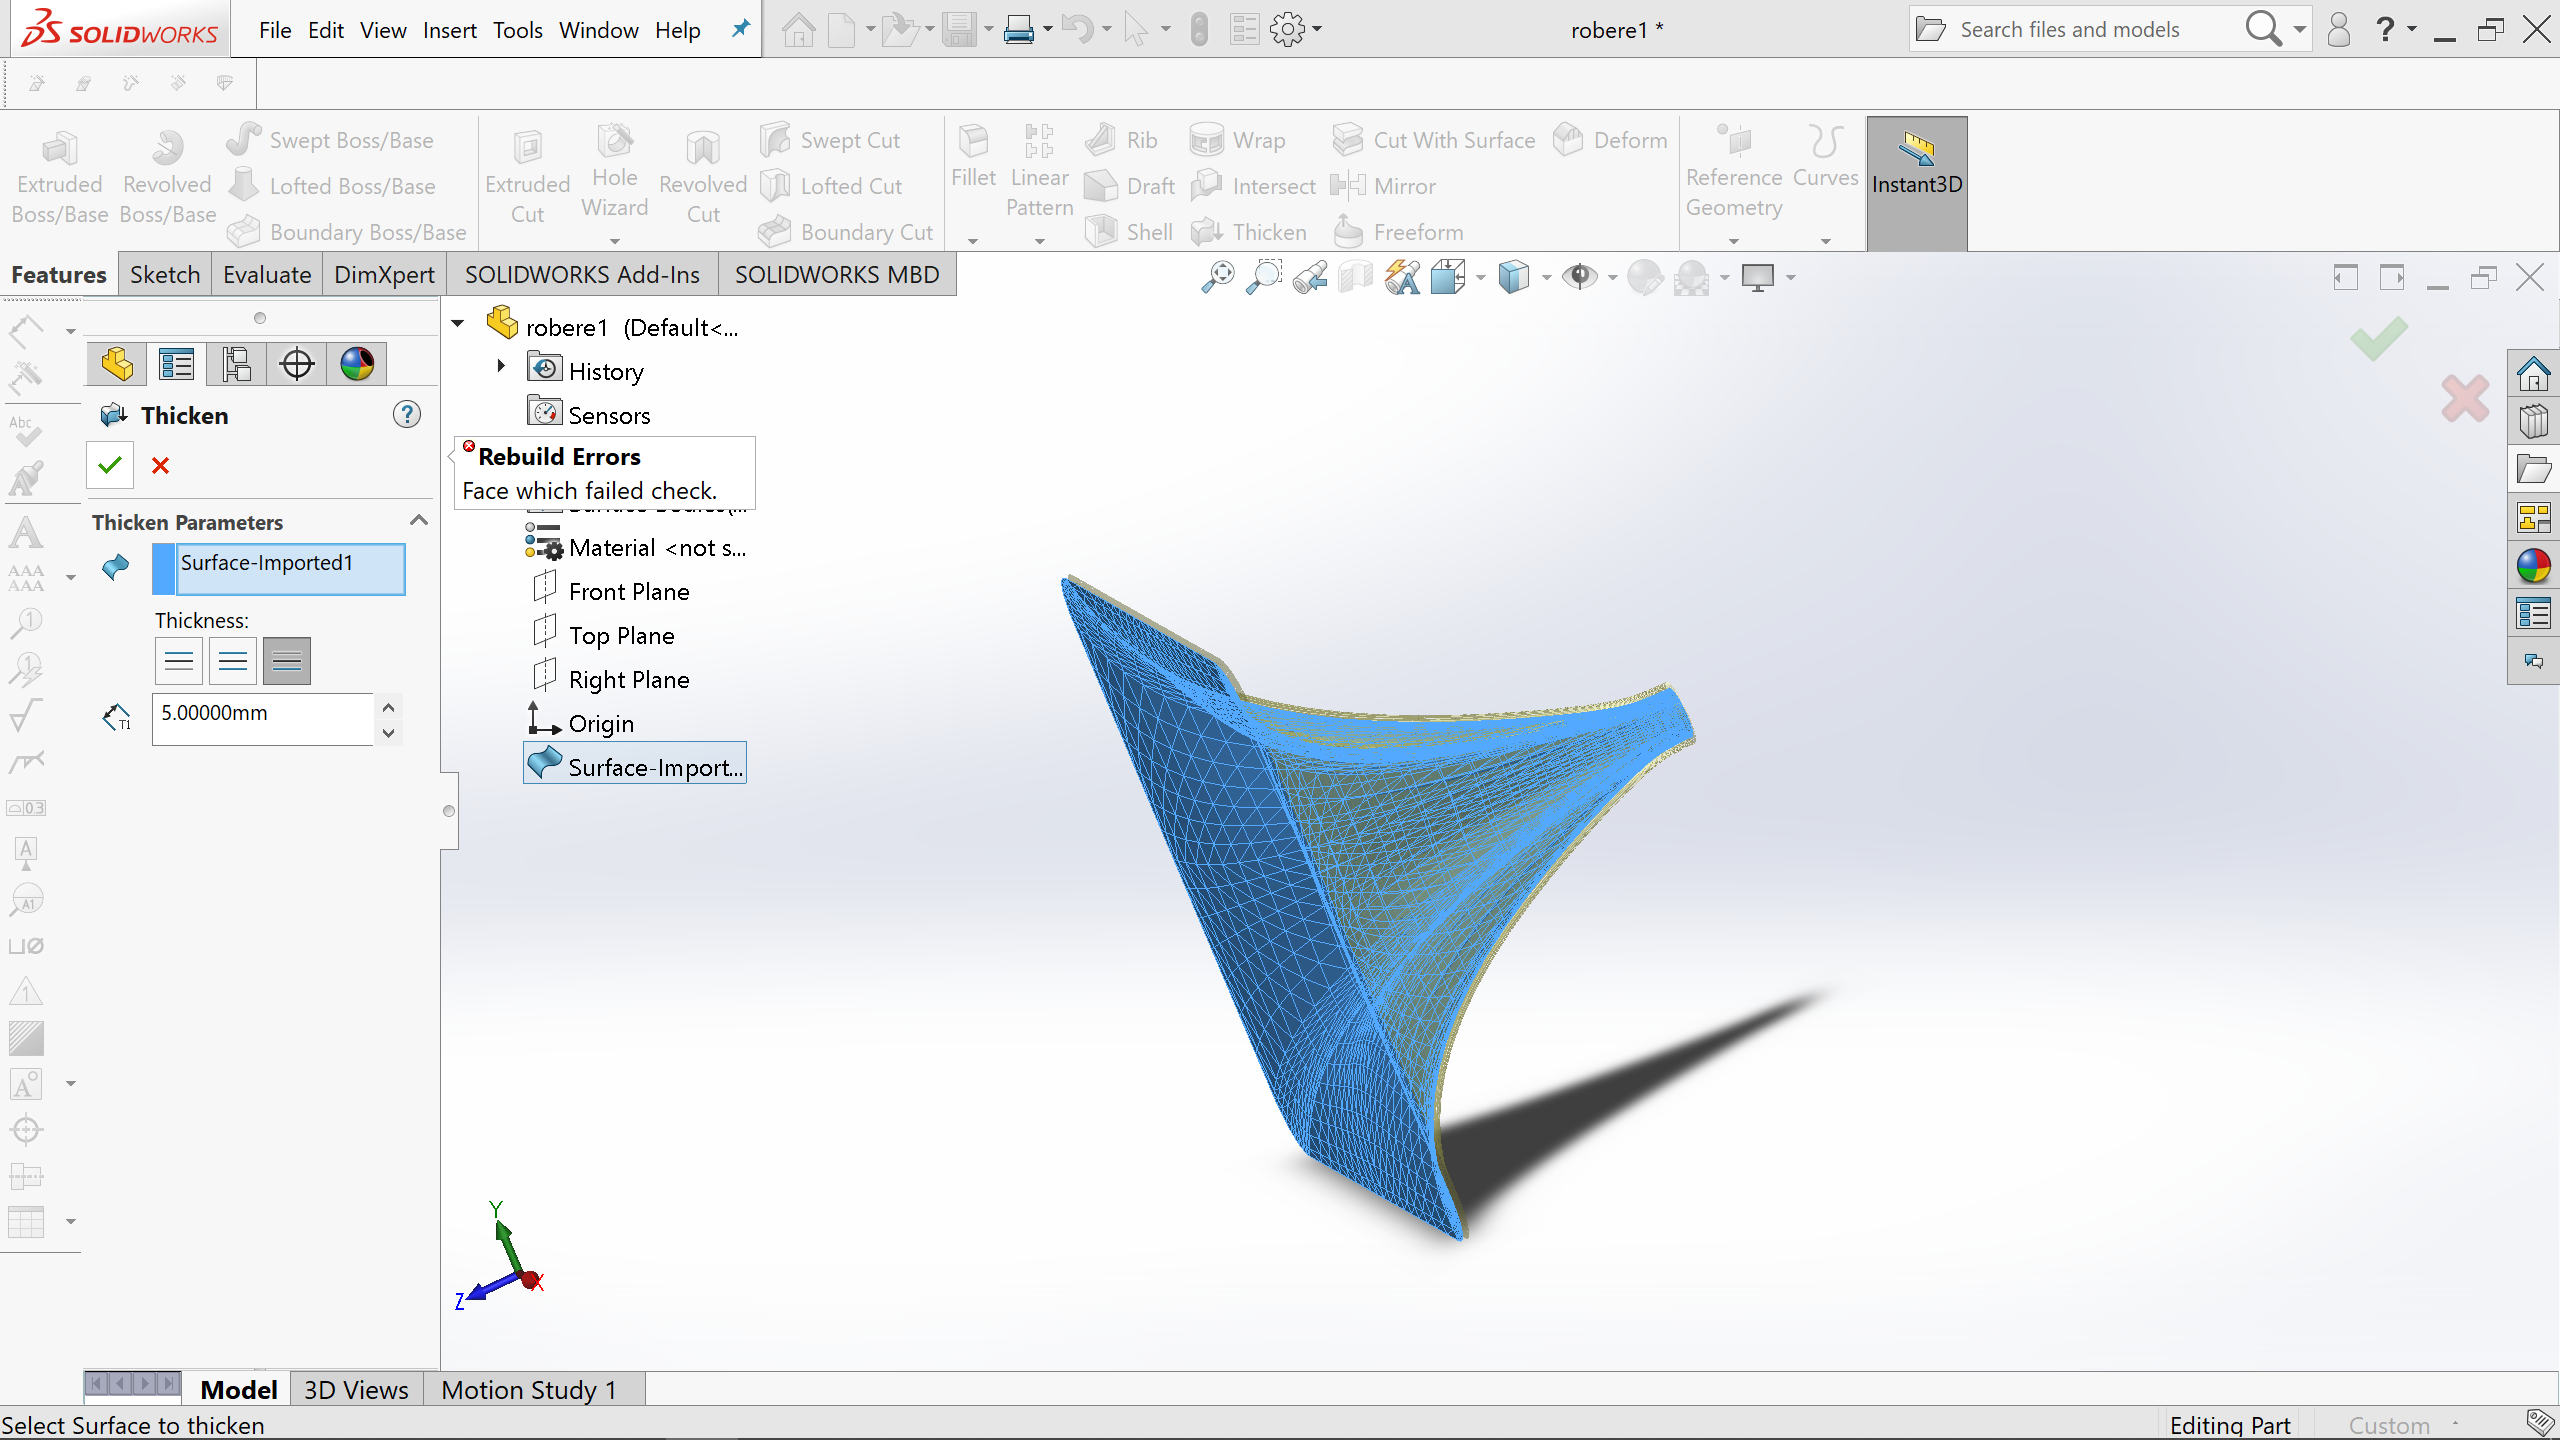Image resolution: width=2560 pixels, height=1440 pixels.
Task: Open the File menu
Action: click(x=275, y=30)
